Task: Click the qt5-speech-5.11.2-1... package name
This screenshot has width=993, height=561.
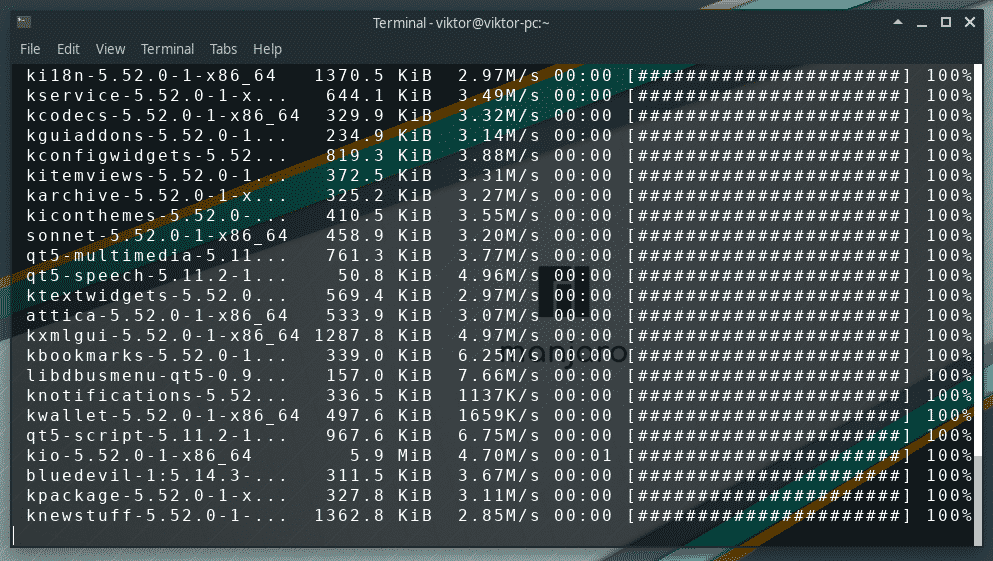Action: [157, 275]
